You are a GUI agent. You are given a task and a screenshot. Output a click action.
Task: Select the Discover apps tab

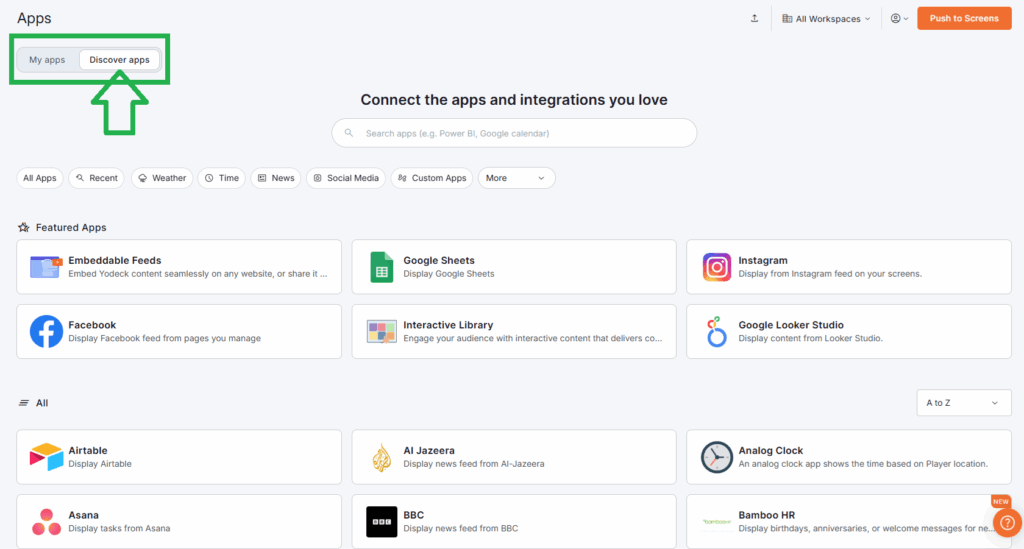click(119, 60)
